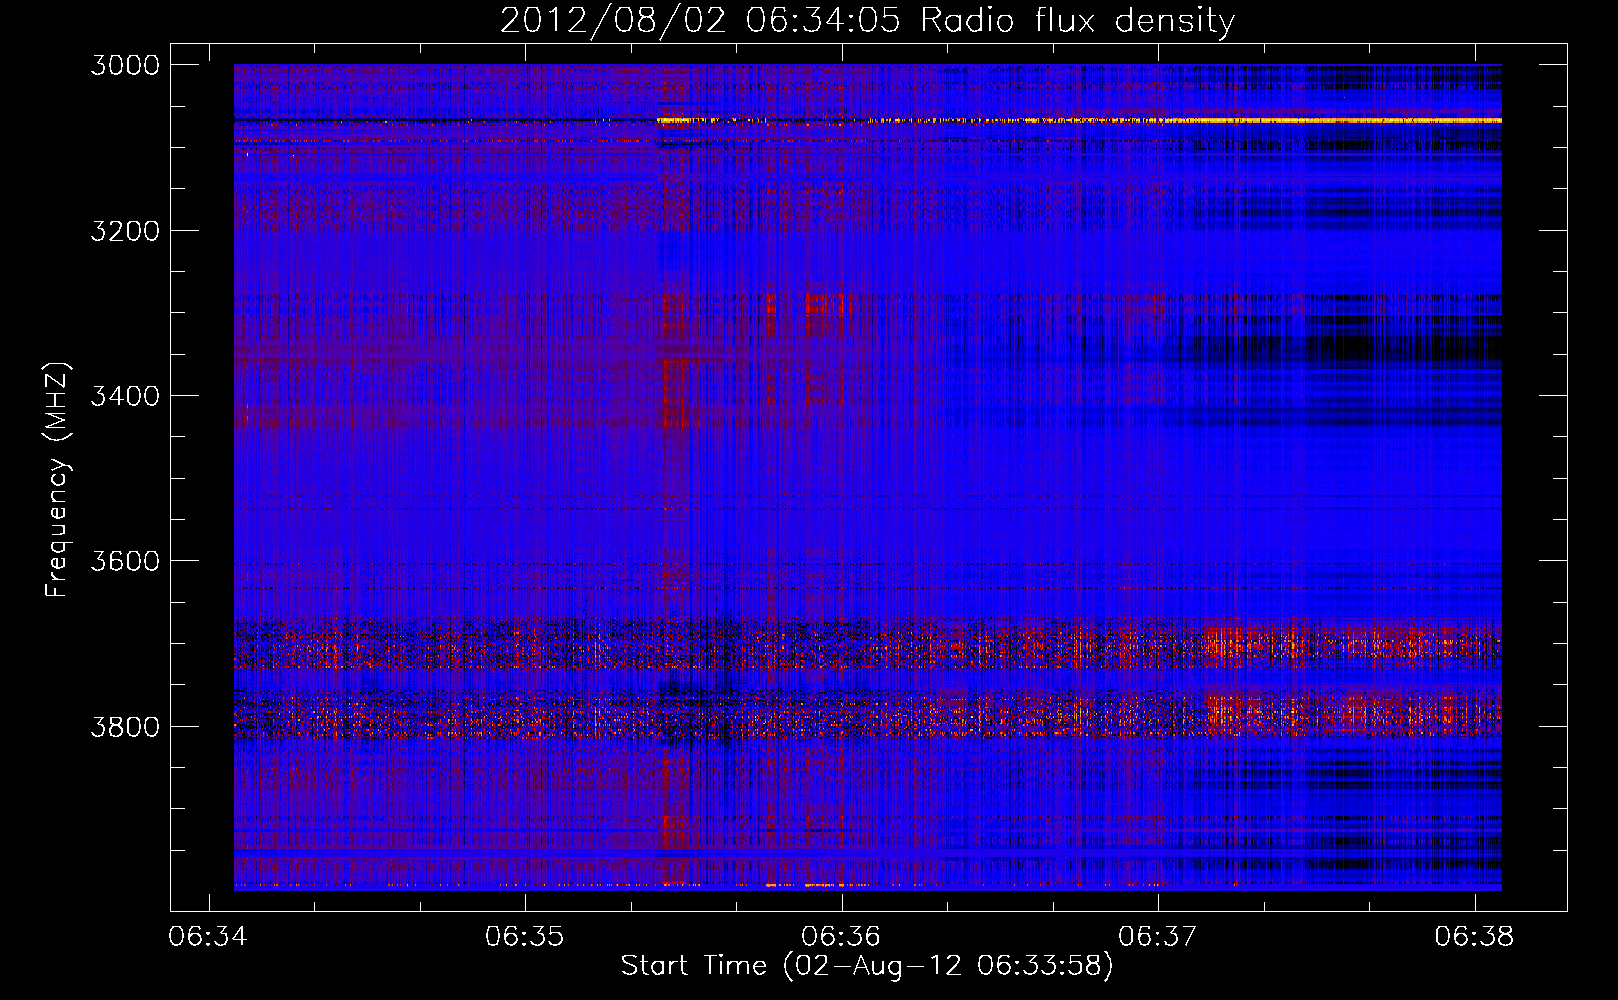Click the 'Frequency (MHZ)' axis title
The height and width of the screenshot is (1000, 1618).
(58, 480)
